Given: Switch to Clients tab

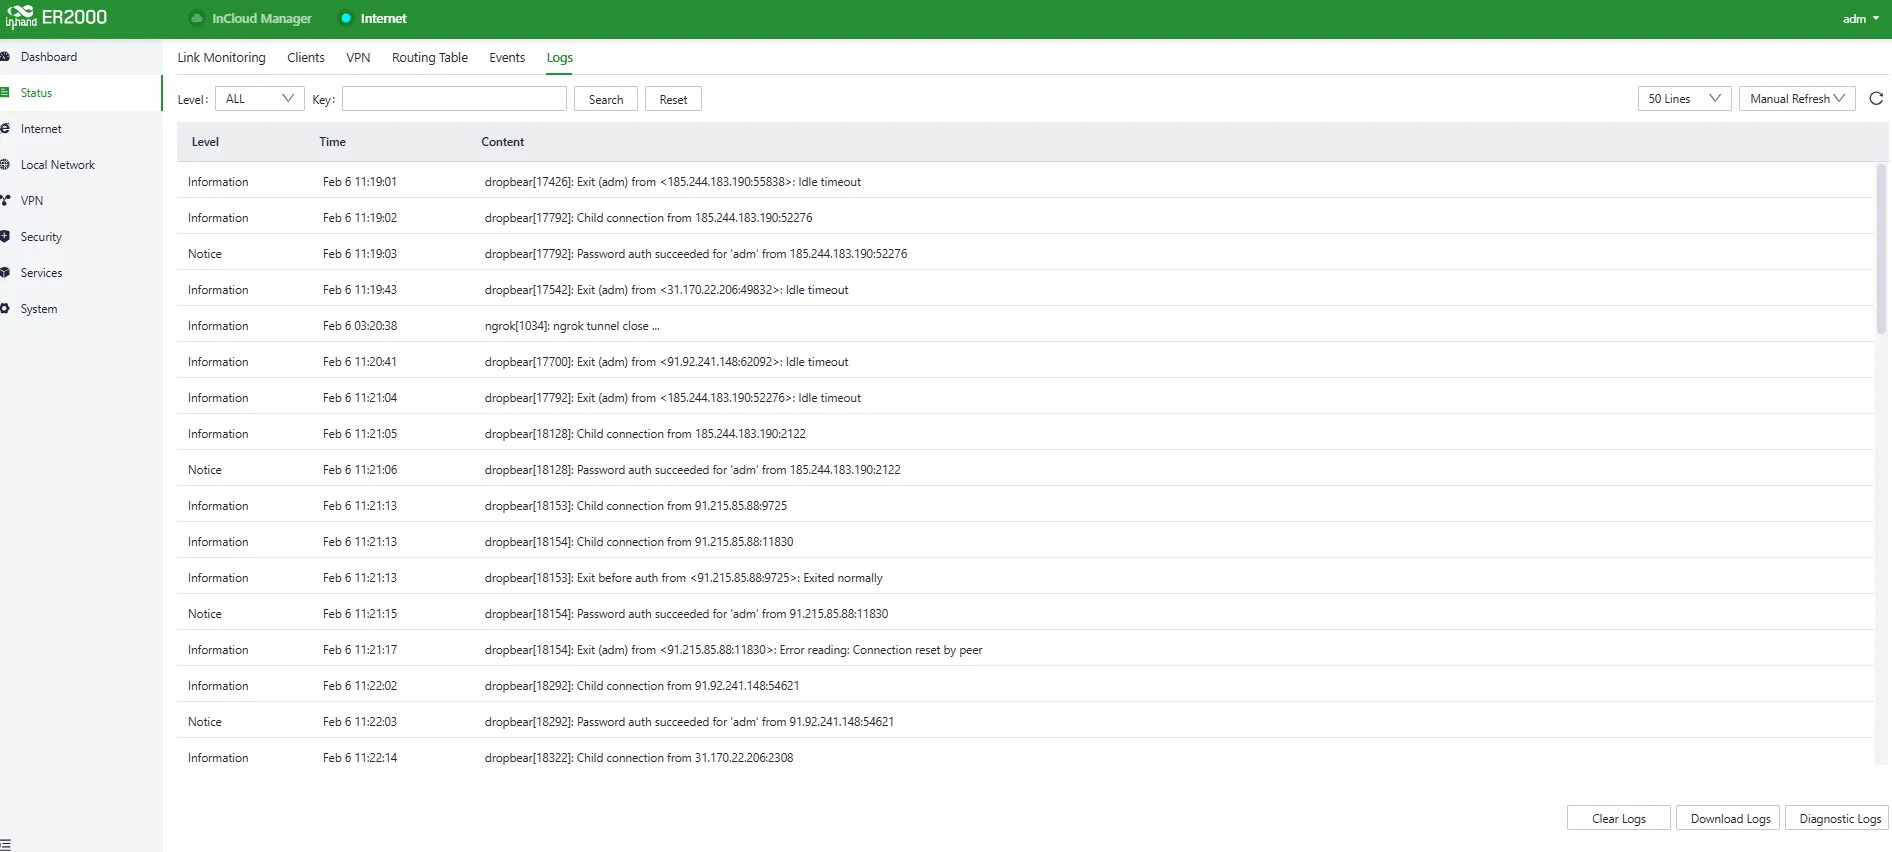Looking at the screenshot, I should 306,58.
